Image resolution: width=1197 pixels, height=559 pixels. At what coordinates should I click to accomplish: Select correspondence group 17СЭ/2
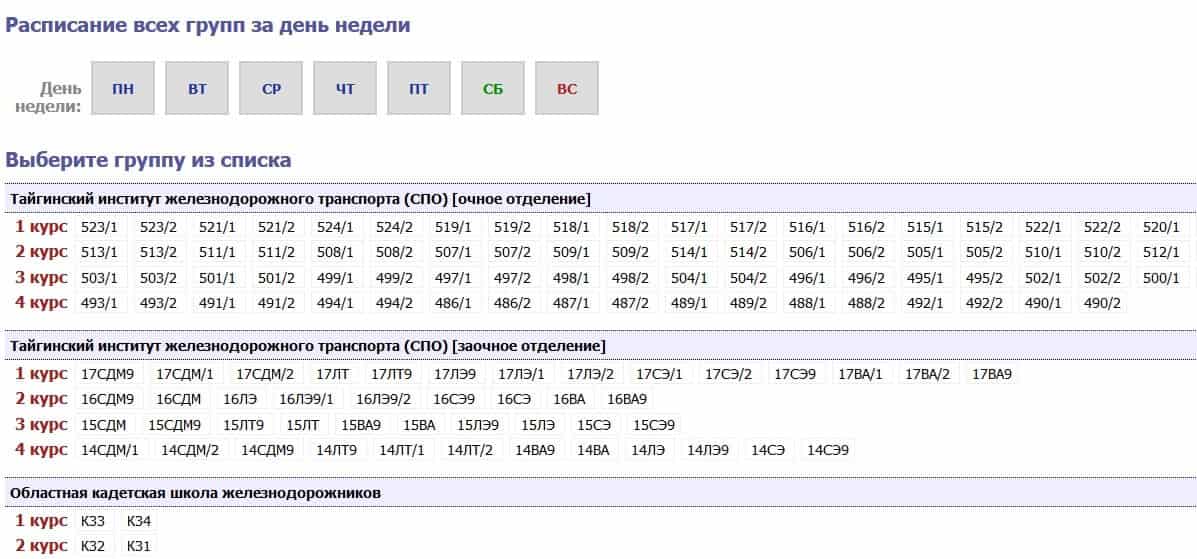[728, 374]
